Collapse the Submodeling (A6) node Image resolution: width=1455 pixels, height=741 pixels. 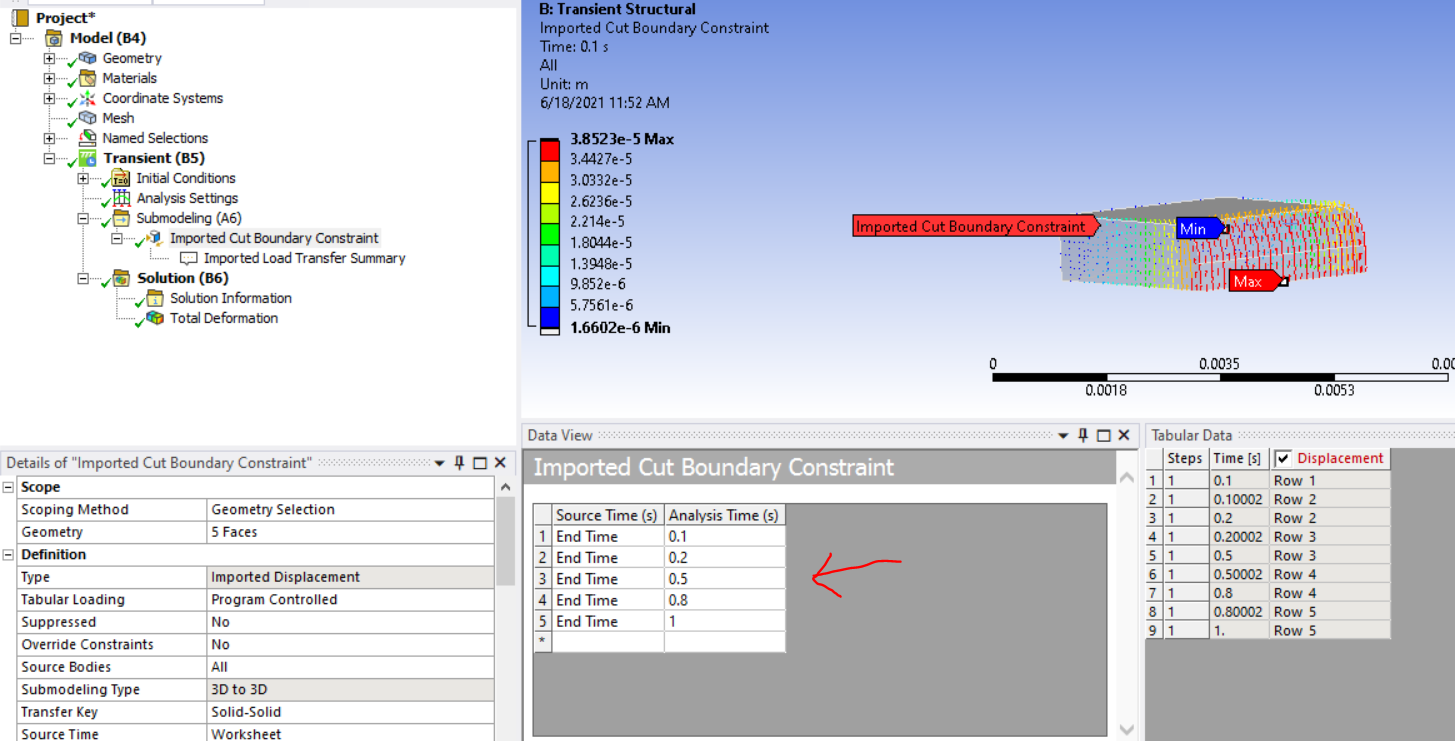(83, 218)
